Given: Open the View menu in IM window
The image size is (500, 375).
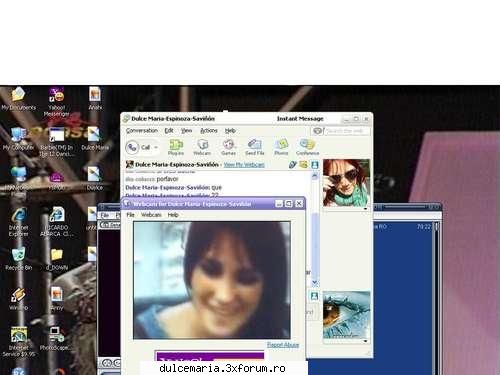Looking at the screenshot, I should [187, 131].
